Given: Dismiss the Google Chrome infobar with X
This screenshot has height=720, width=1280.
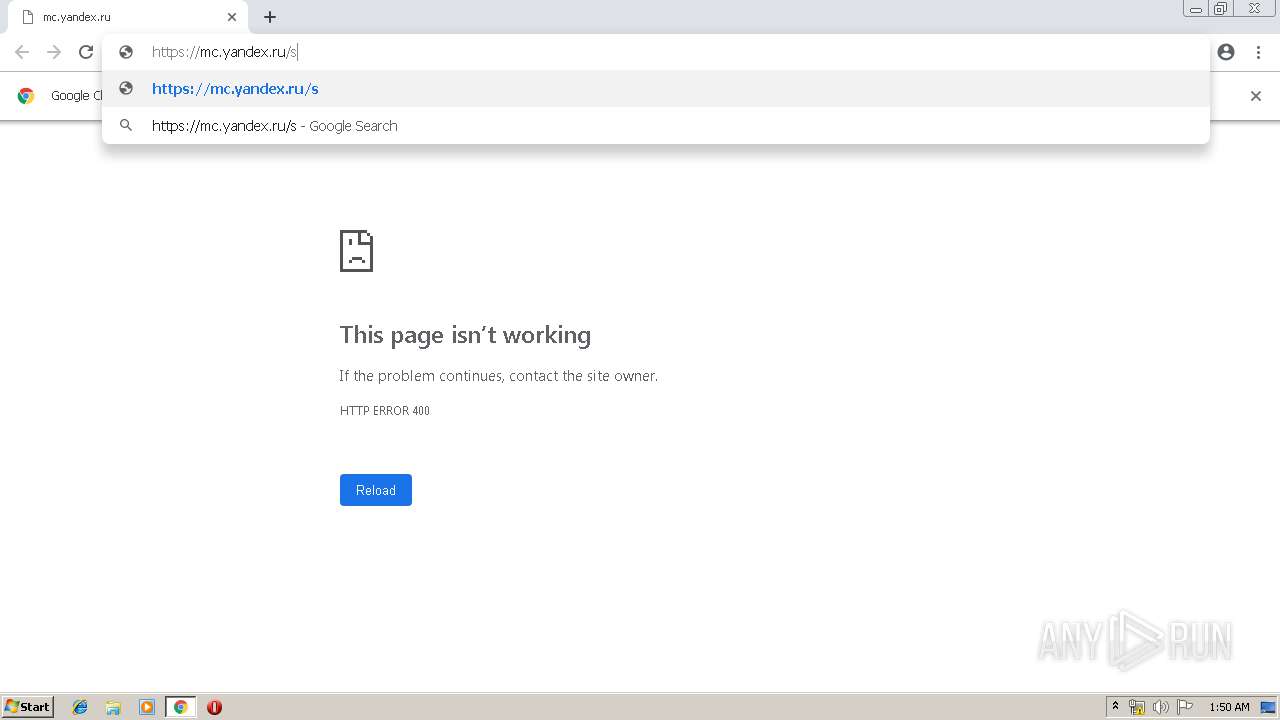Looking at the screenshot, I should point(1256,96).
